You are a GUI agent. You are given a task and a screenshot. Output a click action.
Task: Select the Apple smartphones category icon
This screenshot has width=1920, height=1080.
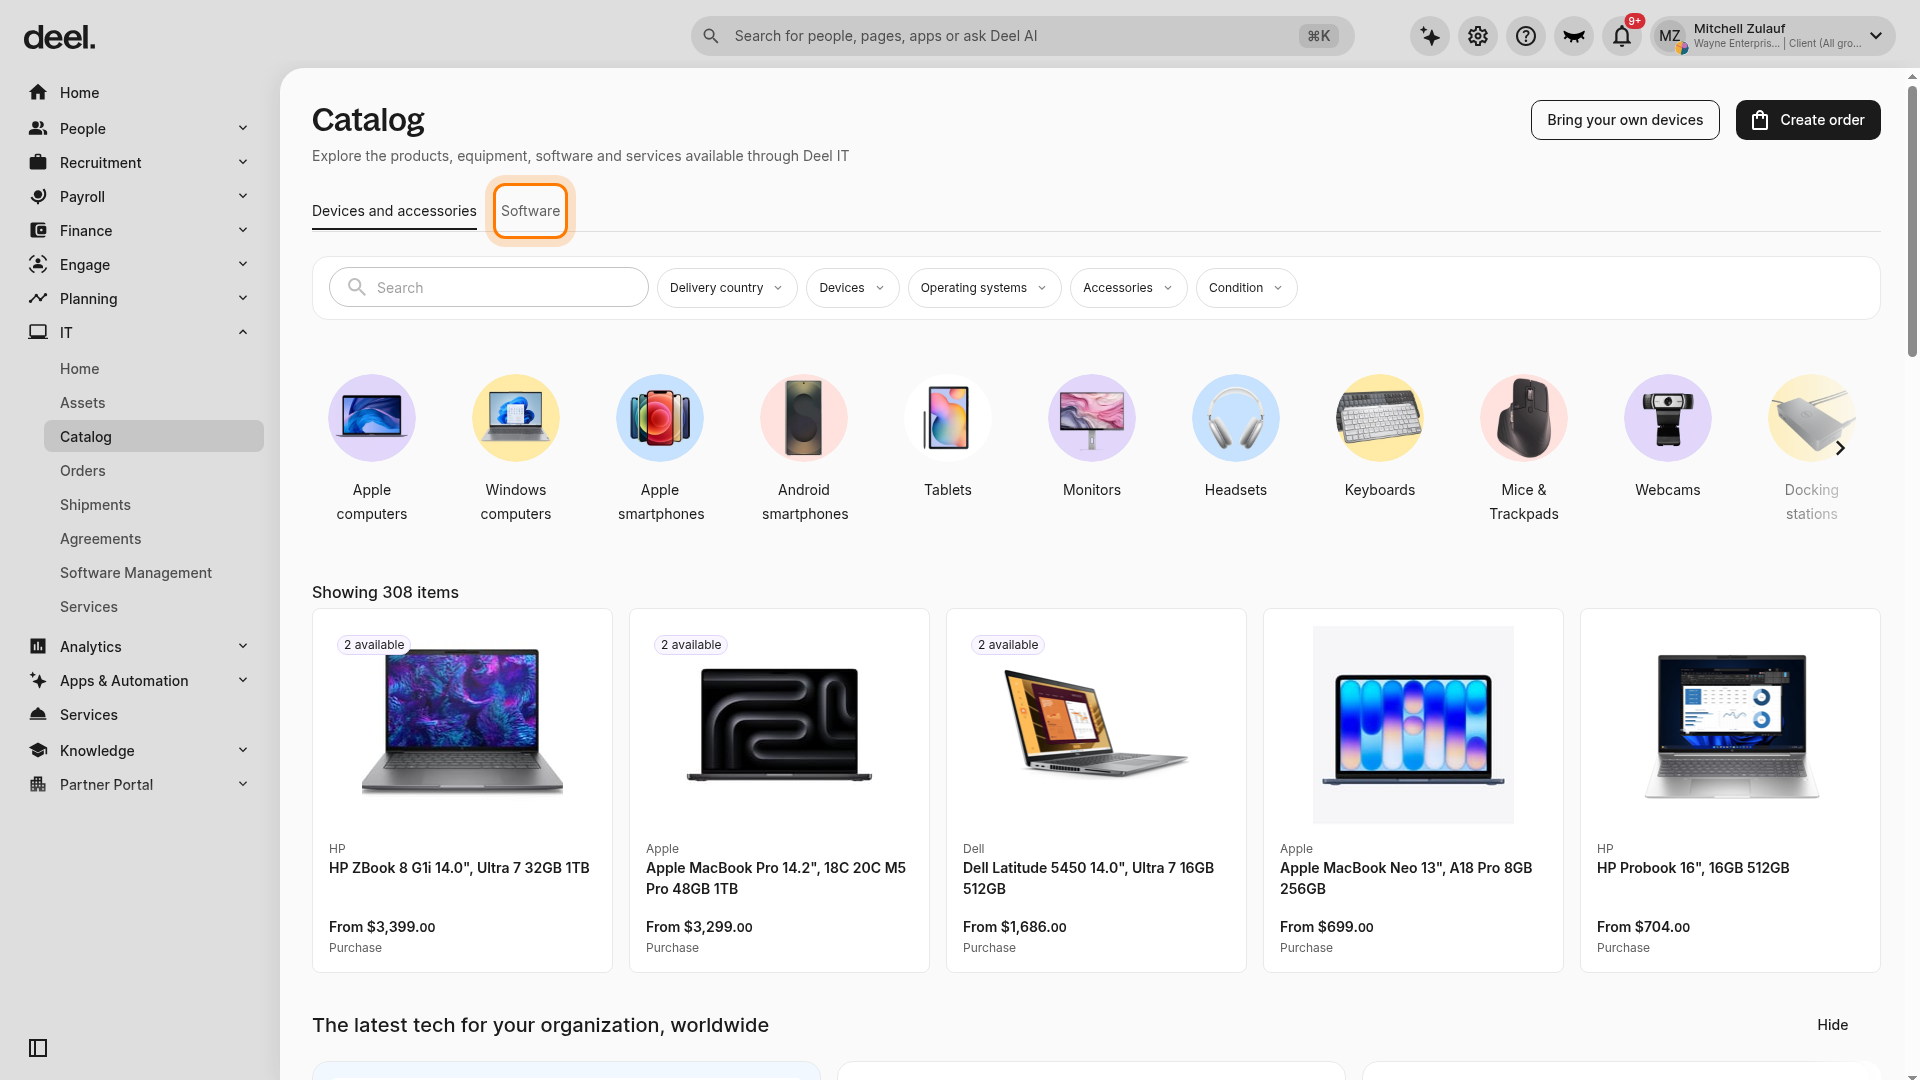(660, 418)
